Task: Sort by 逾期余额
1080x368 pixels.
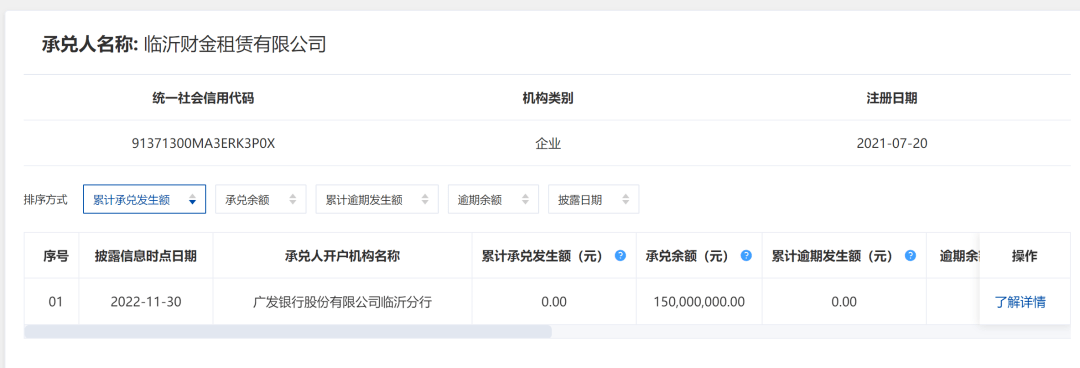Action: (494, 200)
